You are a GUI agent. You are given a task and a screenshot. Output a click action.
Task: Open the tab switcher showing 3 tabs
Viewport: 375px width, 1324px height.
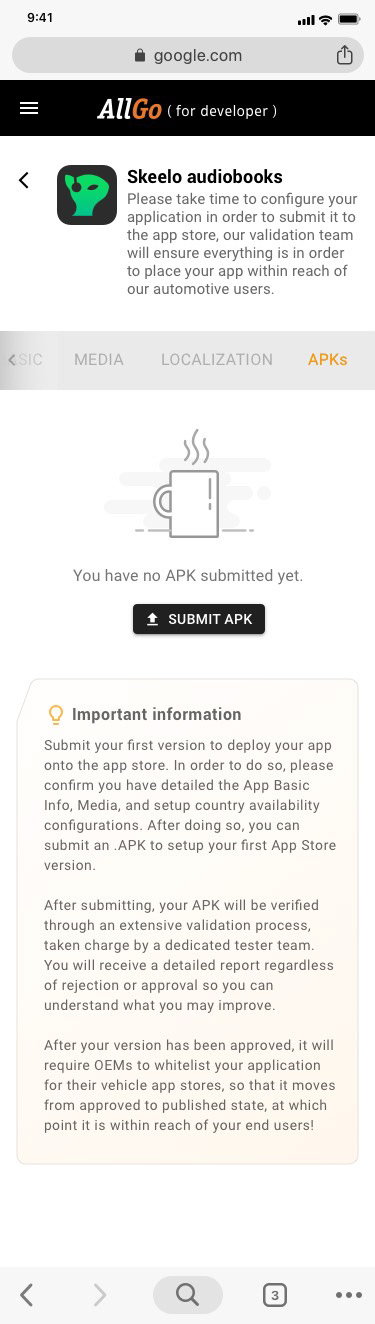(274, 1295)
